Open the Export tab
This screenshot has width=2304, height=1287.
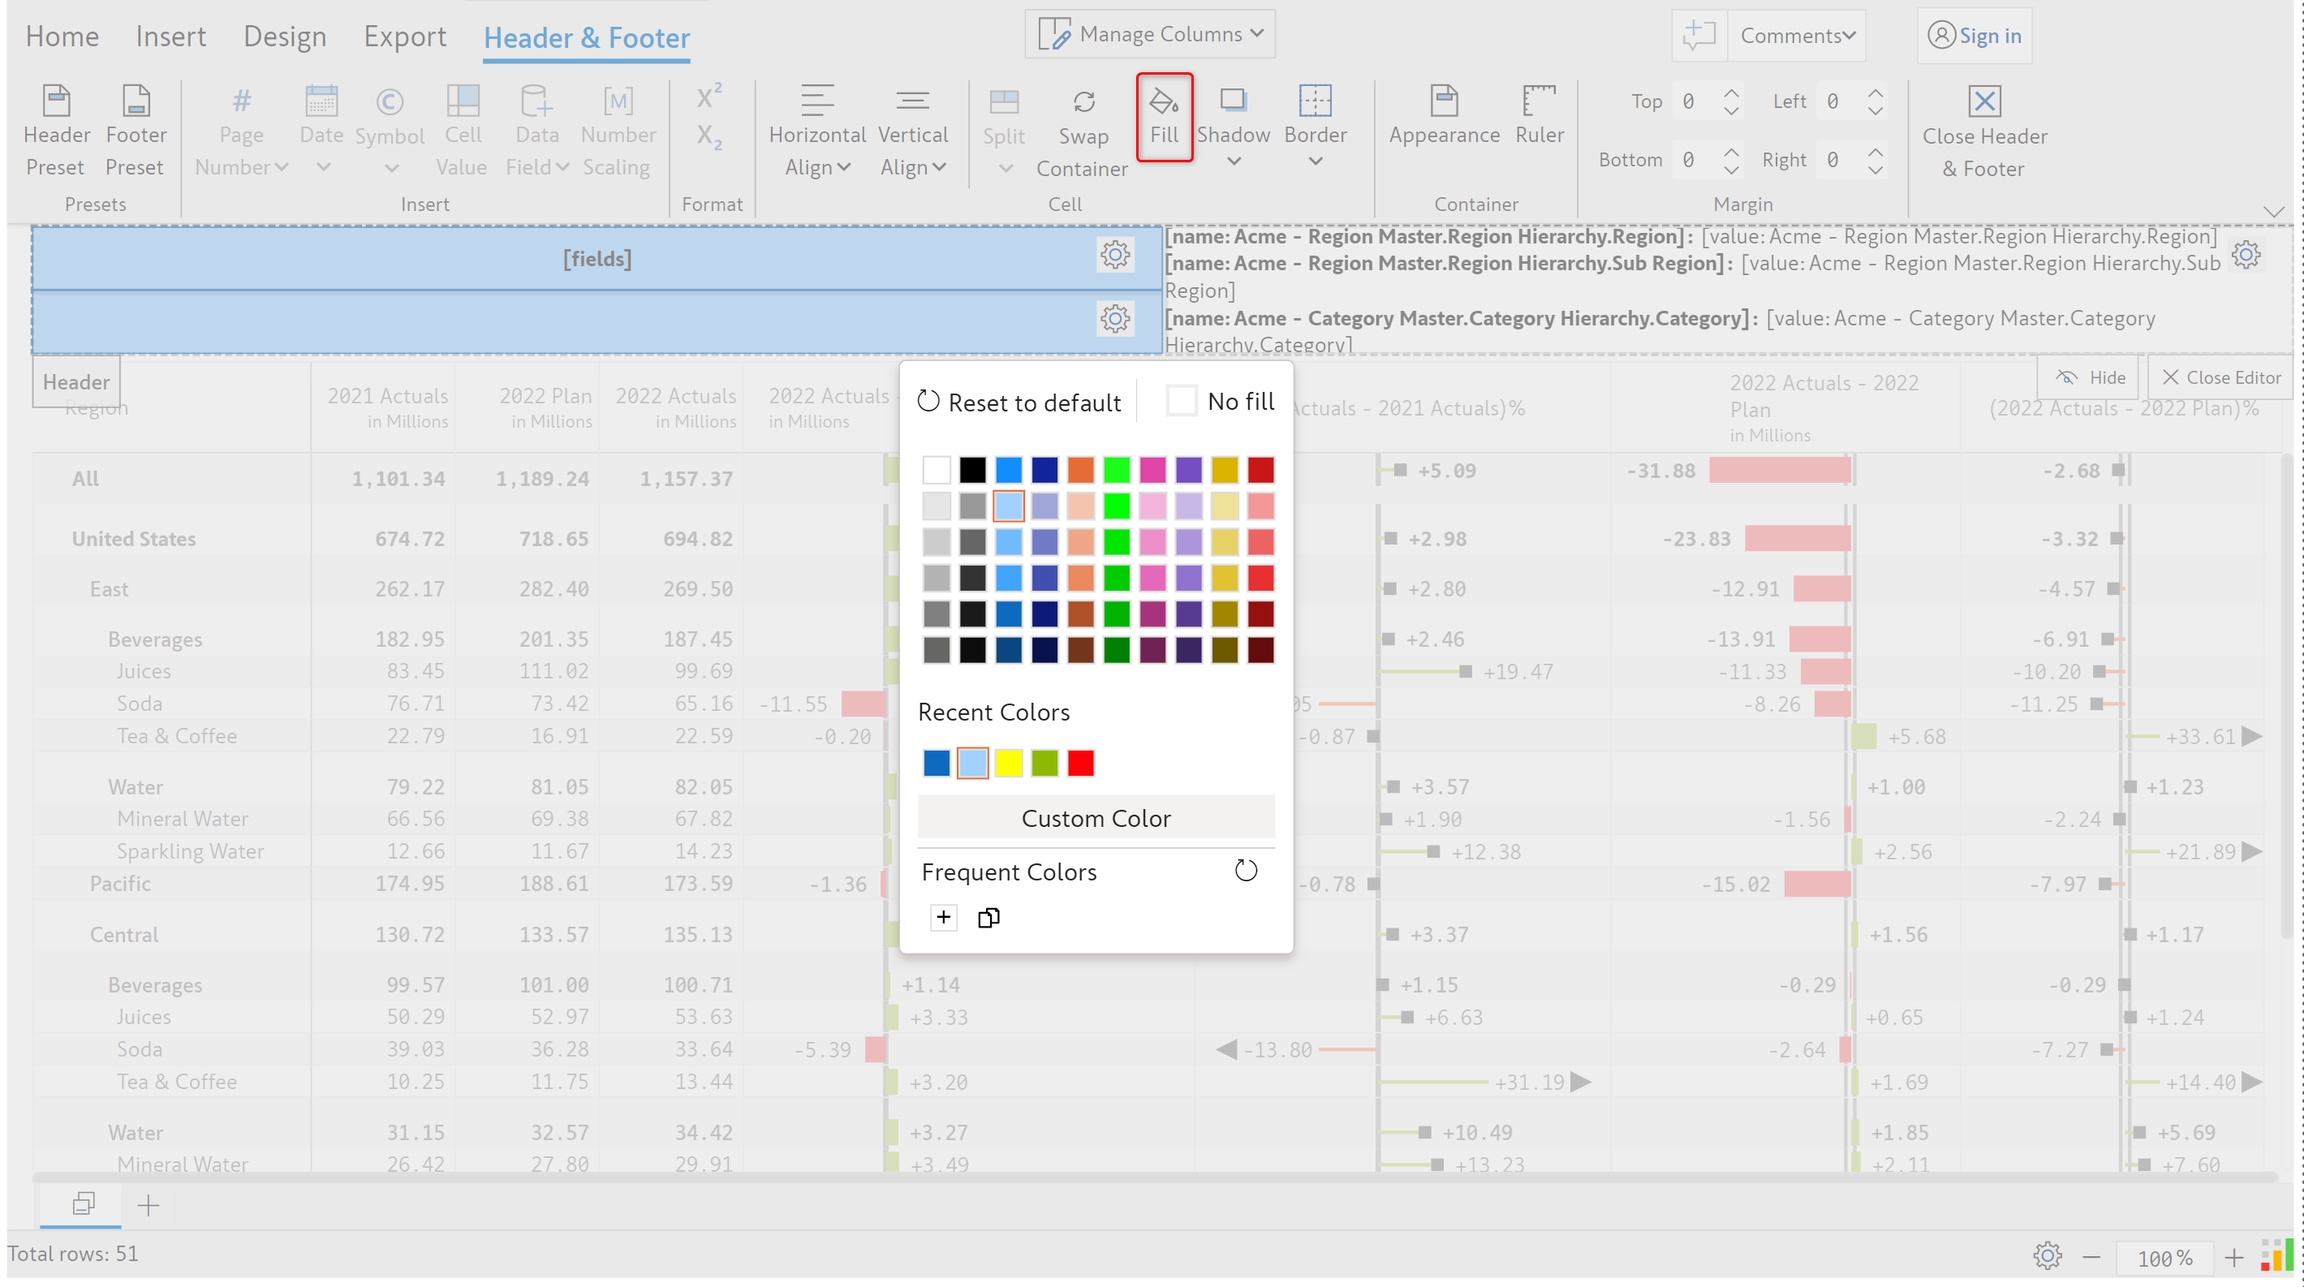point(404,37)
